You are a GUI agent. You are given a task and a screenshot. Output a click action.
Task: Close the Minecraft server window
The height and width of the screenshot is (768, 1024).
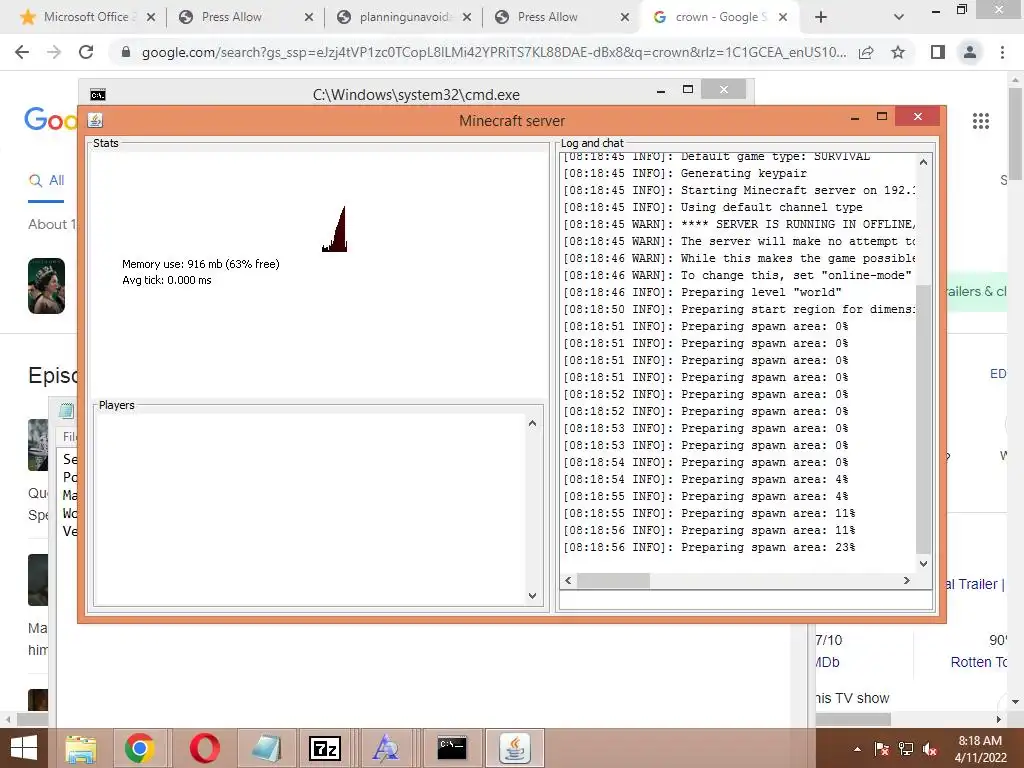[918, 116]
